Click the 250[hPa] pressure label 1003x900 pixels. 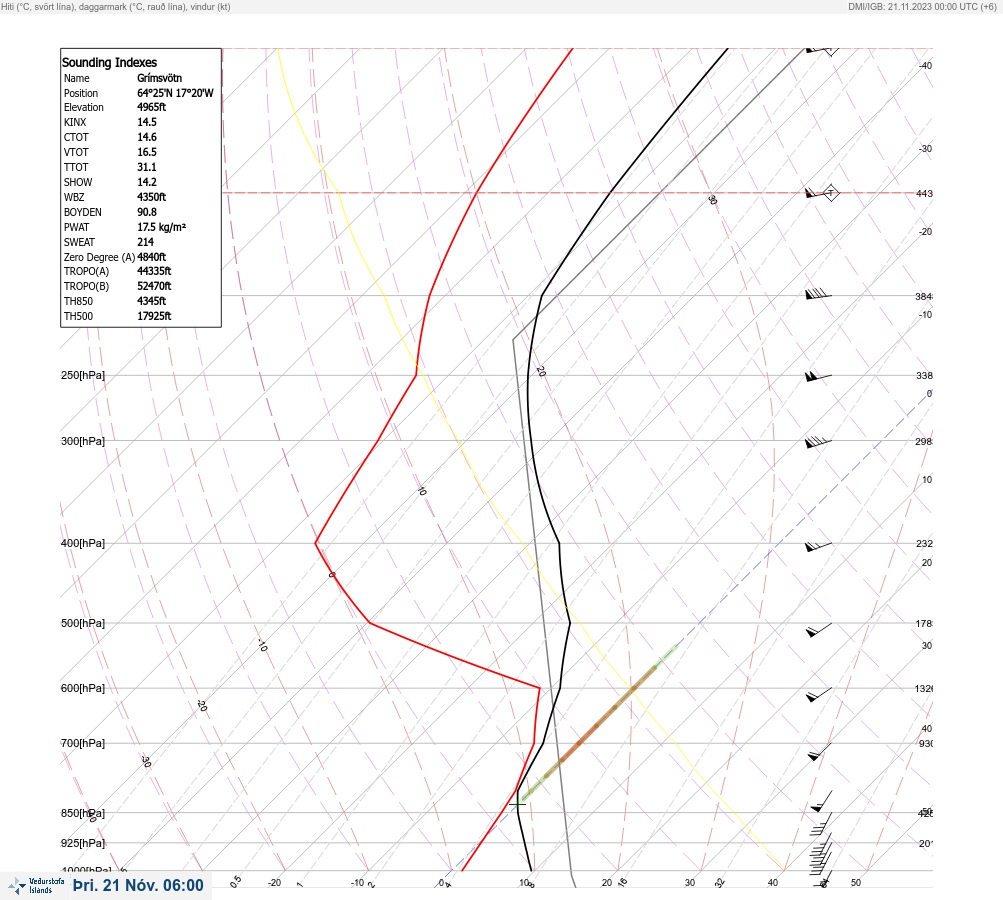[x=83, y=375]
